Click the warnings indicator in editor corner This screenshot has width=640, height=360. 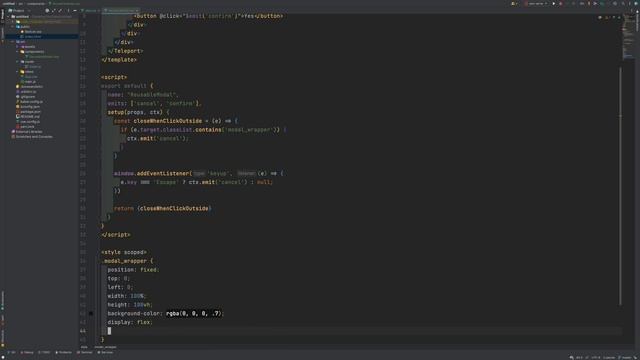609,18
